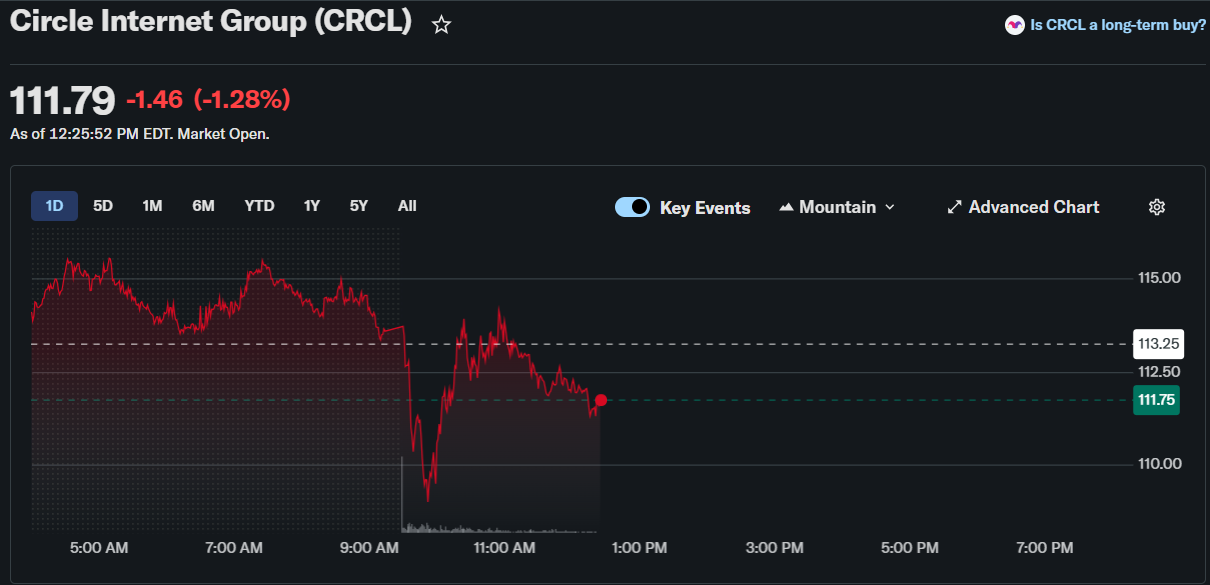
Task: Click the 112.50 axis label
Action: click(x=1160, y=372)
